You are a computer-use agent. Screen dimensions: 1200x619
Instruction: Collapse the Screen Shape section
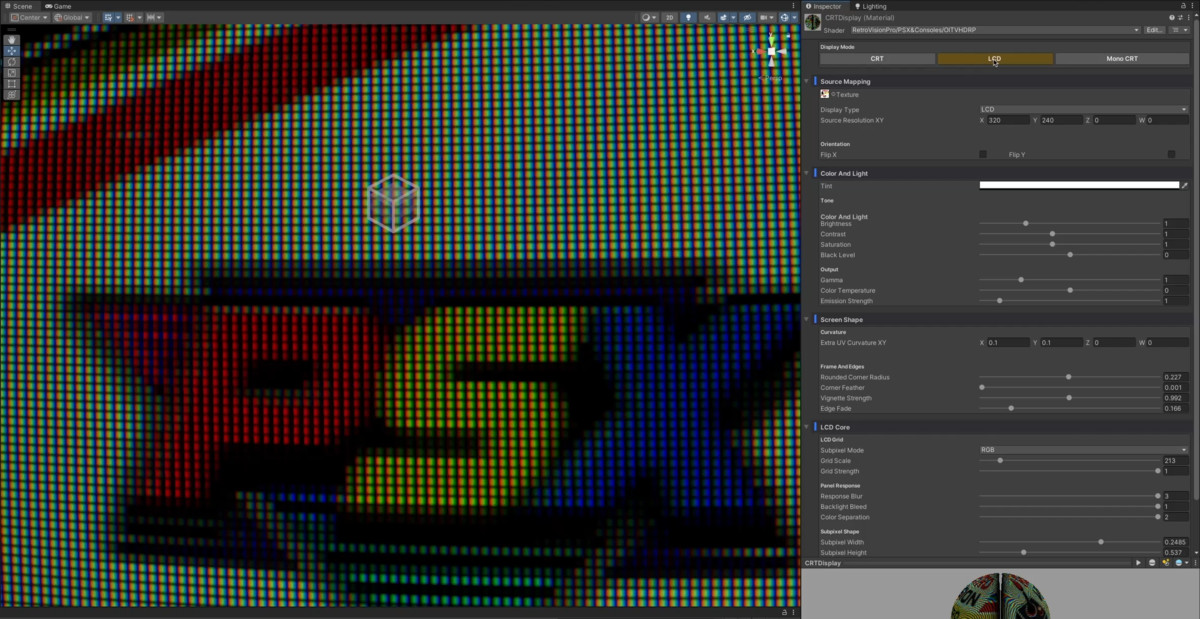(806, 319)
